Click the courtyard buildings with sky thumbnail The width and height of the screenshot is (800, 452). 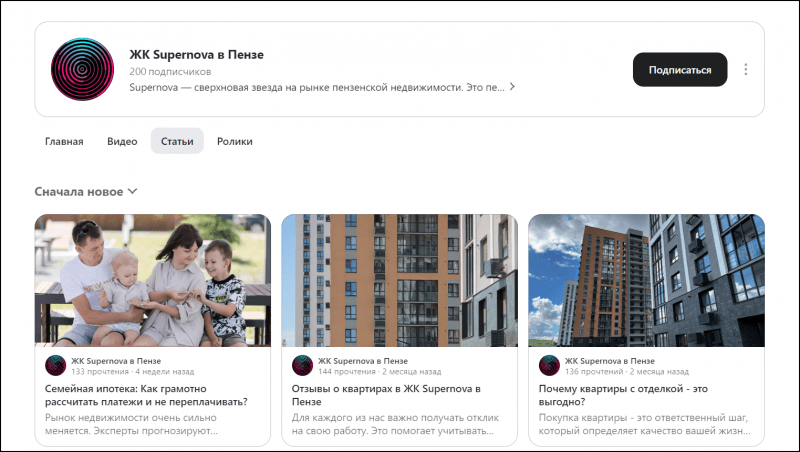646,280
